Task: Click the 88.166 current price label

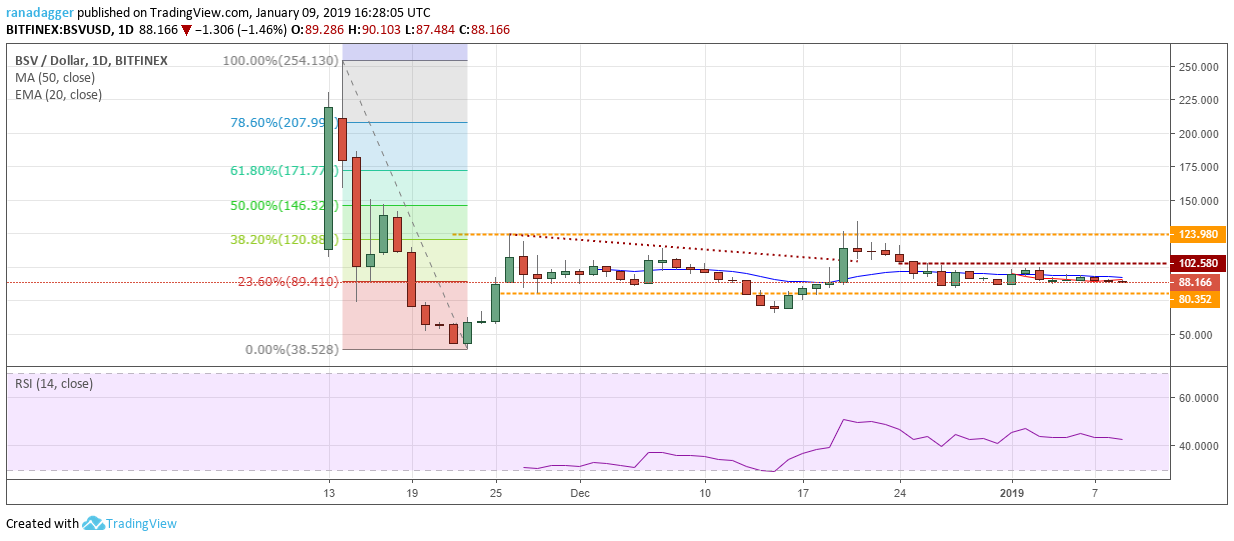Action: click(1195, 283)
